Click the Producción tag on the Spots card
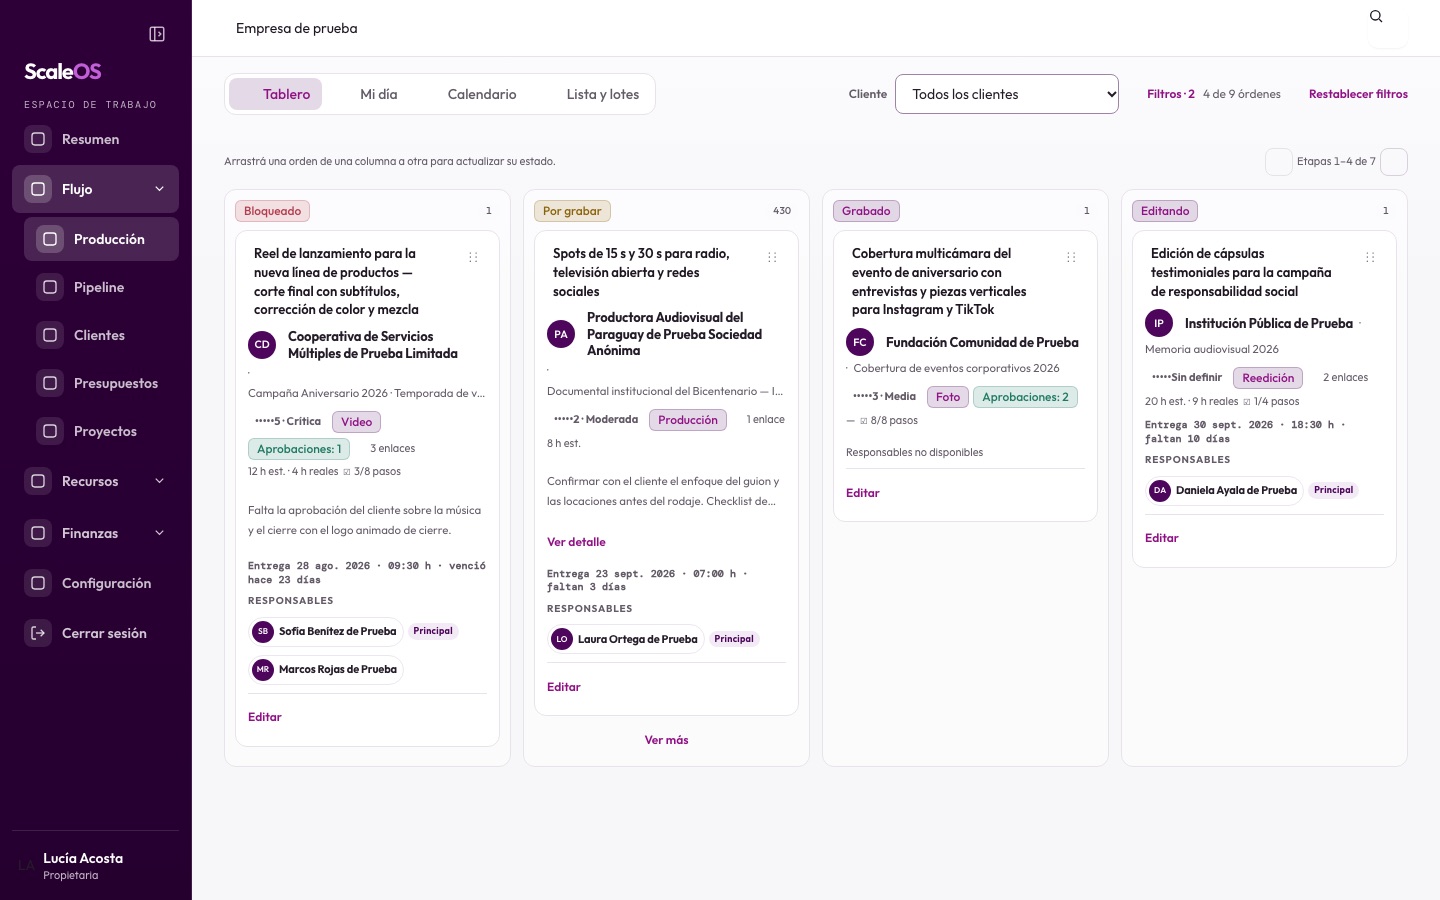The height and width of the screenshot is (900, 1440). (688, 420)
